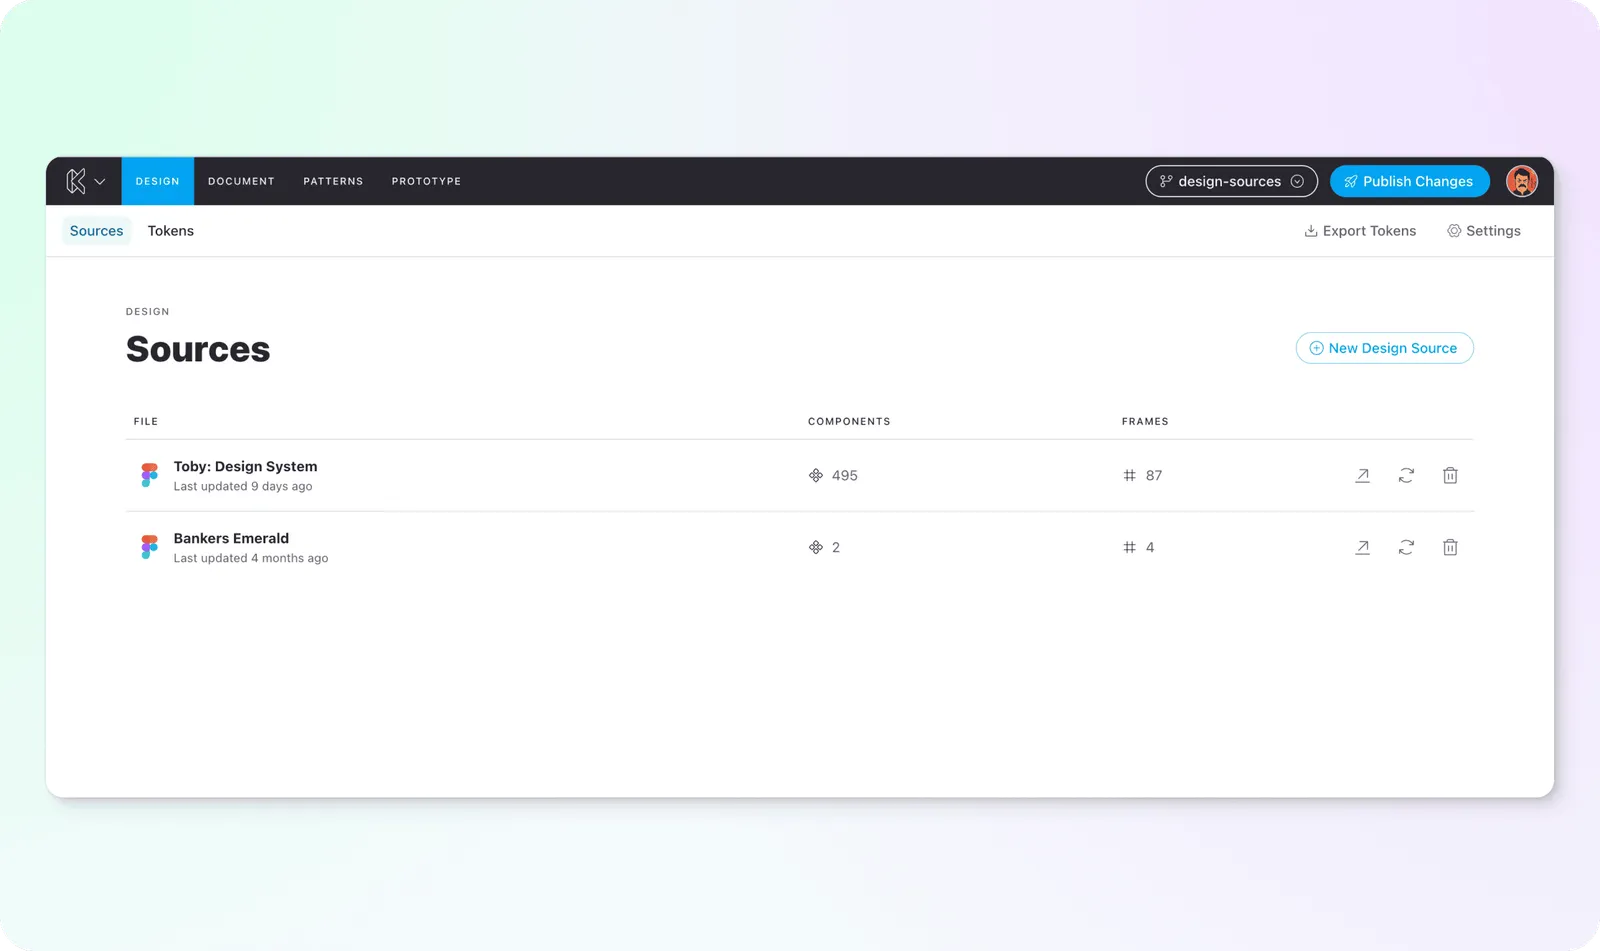The width and height of the screenshot is (1600, 951).
Task: Click the 495 components count
Action: (844, 475)
